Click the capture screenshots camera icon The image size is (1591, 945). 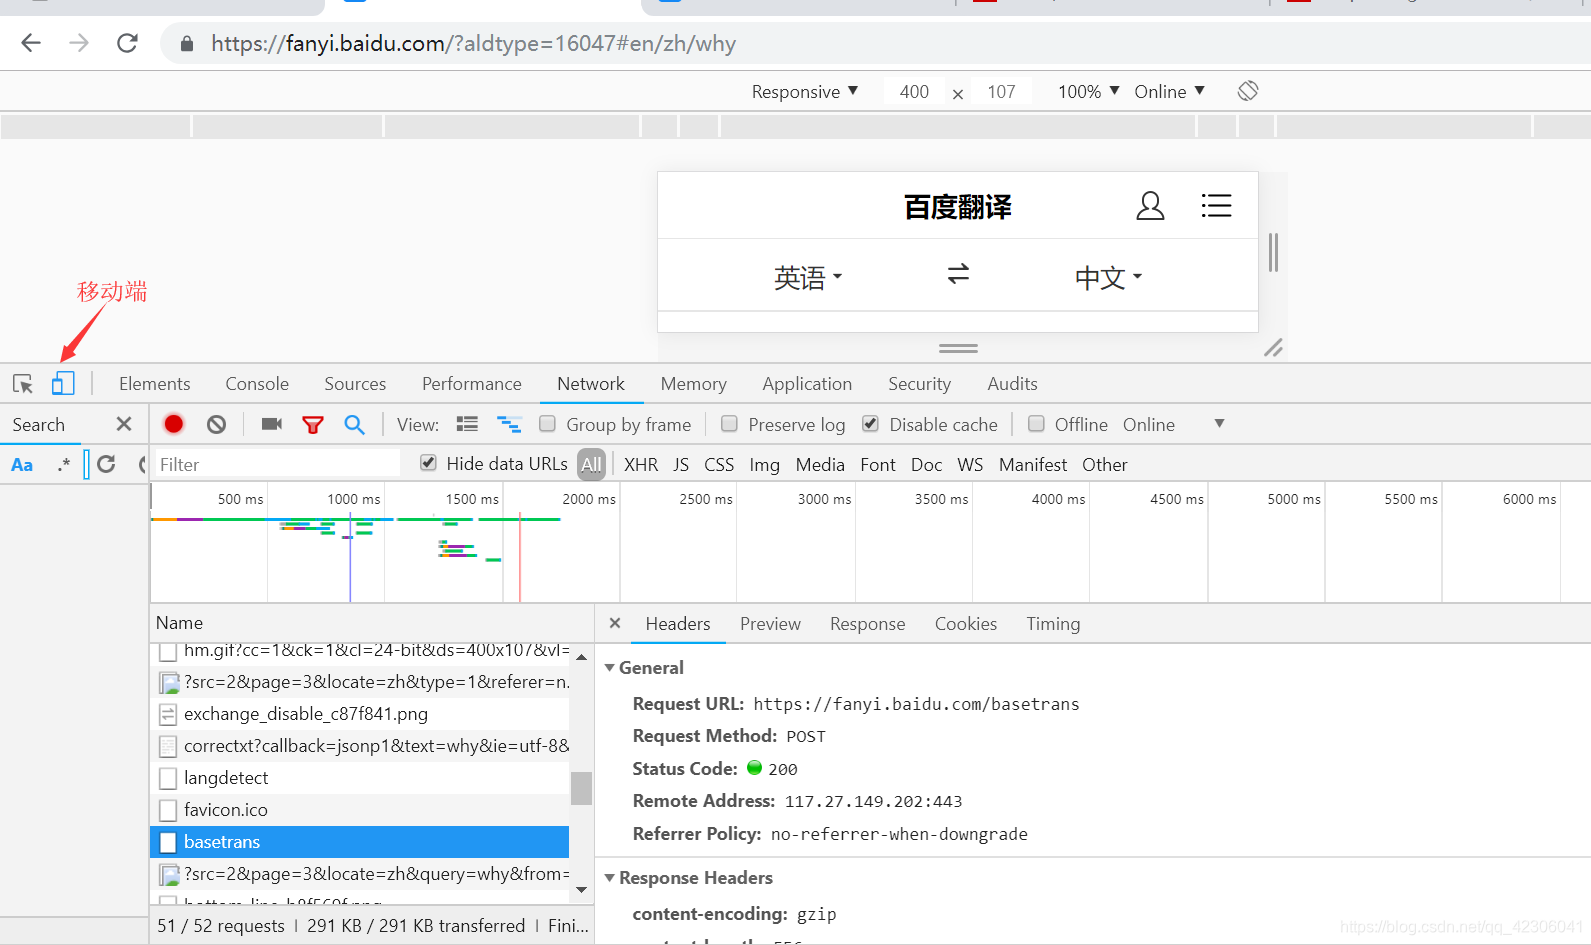tap(271, 424)
